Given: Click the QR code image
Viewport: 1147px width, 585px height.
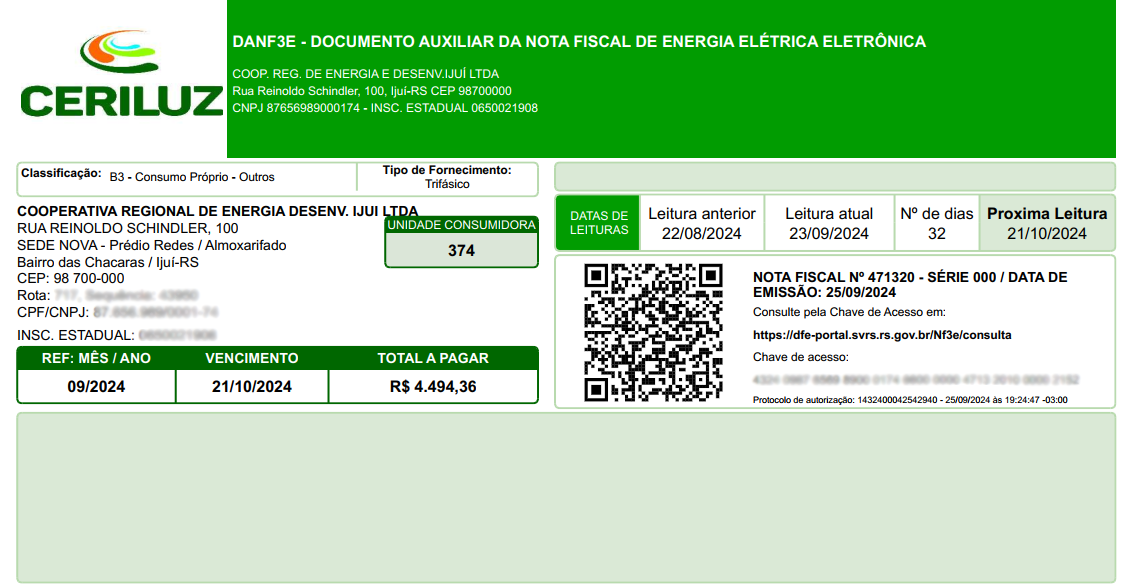Looking at the screenshot, I should click(653, 333).
